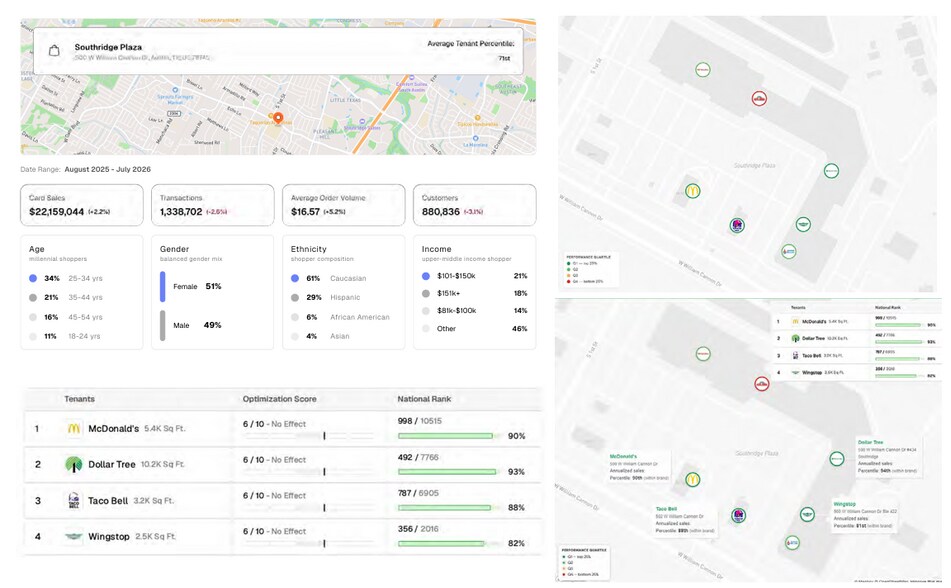Click Taco Bell's 88% national rank bar in the large table
This screenshot has height=588, width=951.
coord(449,507)
